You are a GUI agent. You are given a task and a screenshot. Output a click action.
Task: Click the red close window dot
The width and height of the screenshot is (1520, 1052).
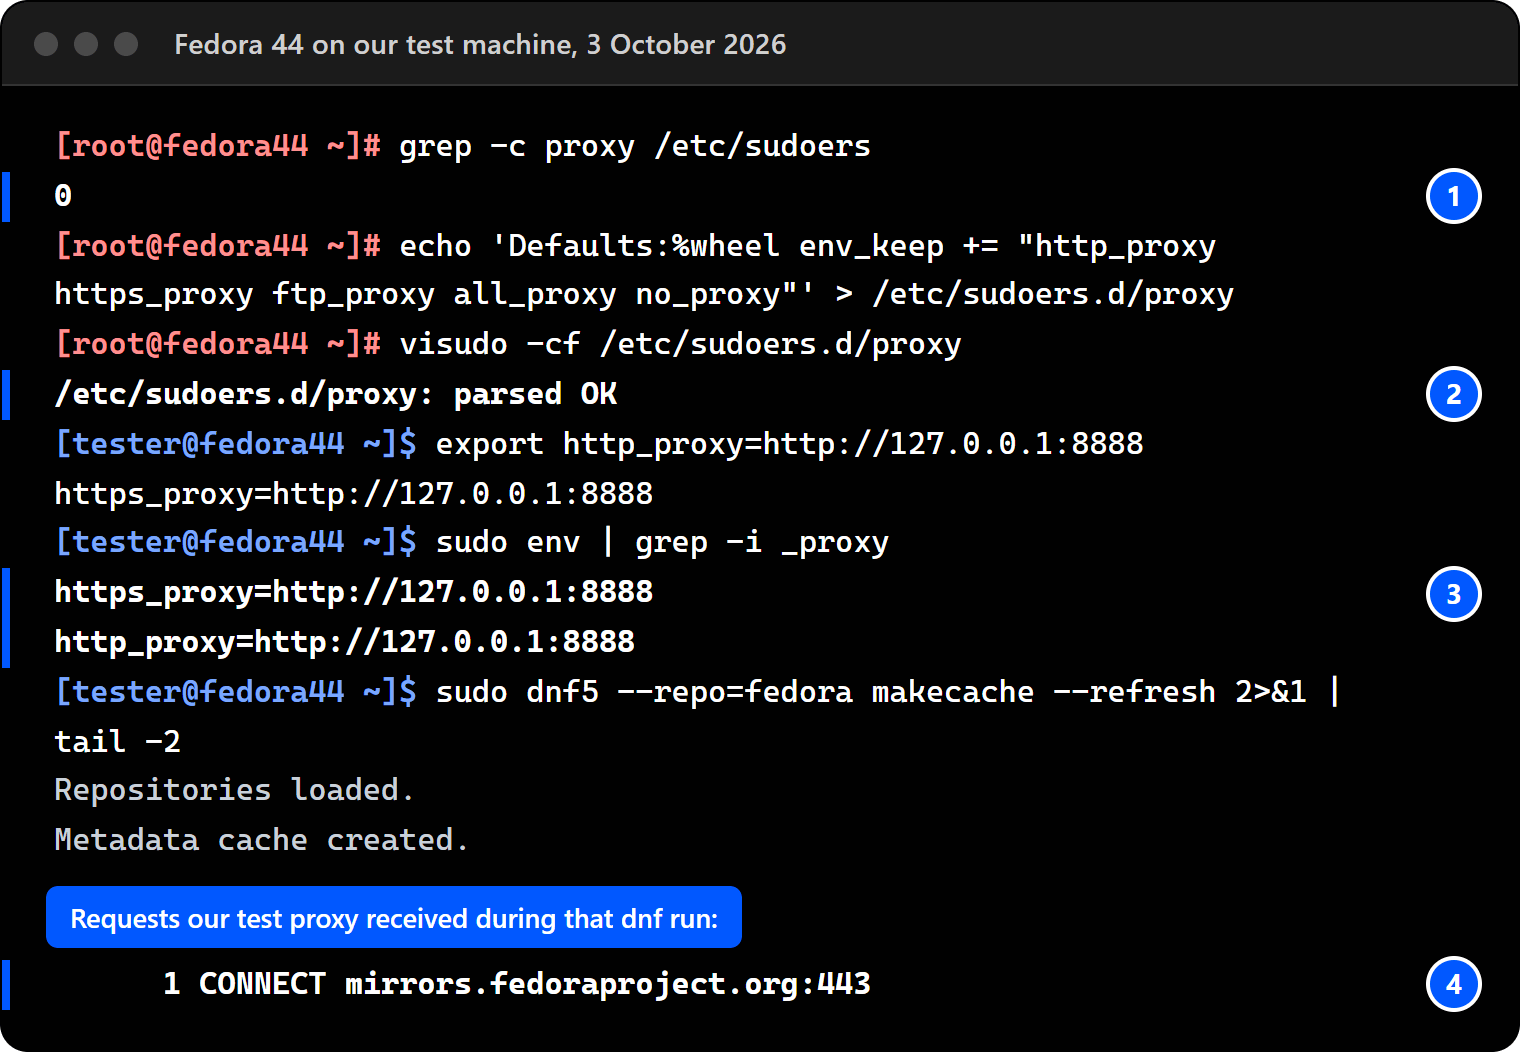tap(46, 44)
